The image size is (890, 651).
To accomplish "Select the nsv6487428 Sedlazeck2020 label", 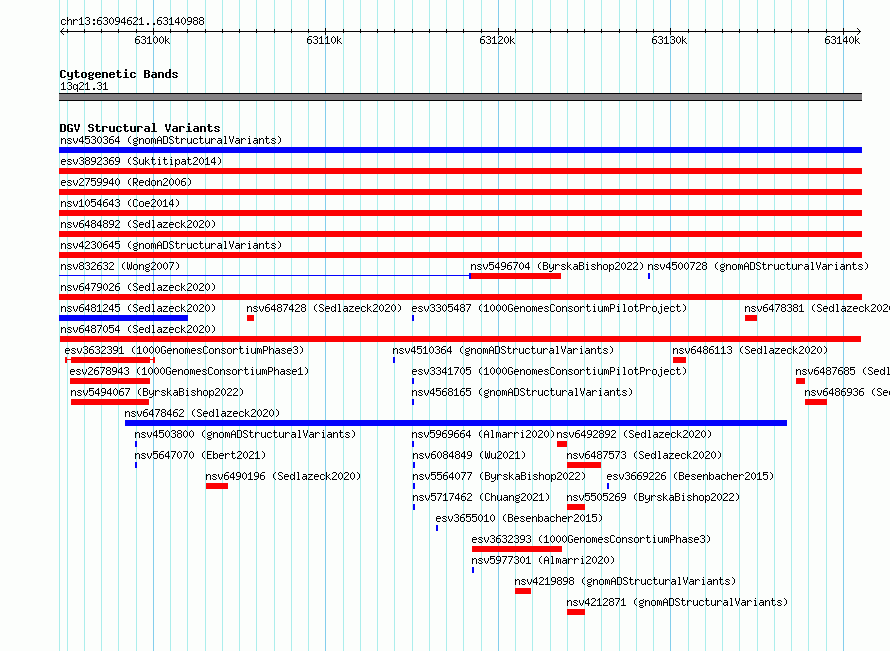I will [324, 308].
